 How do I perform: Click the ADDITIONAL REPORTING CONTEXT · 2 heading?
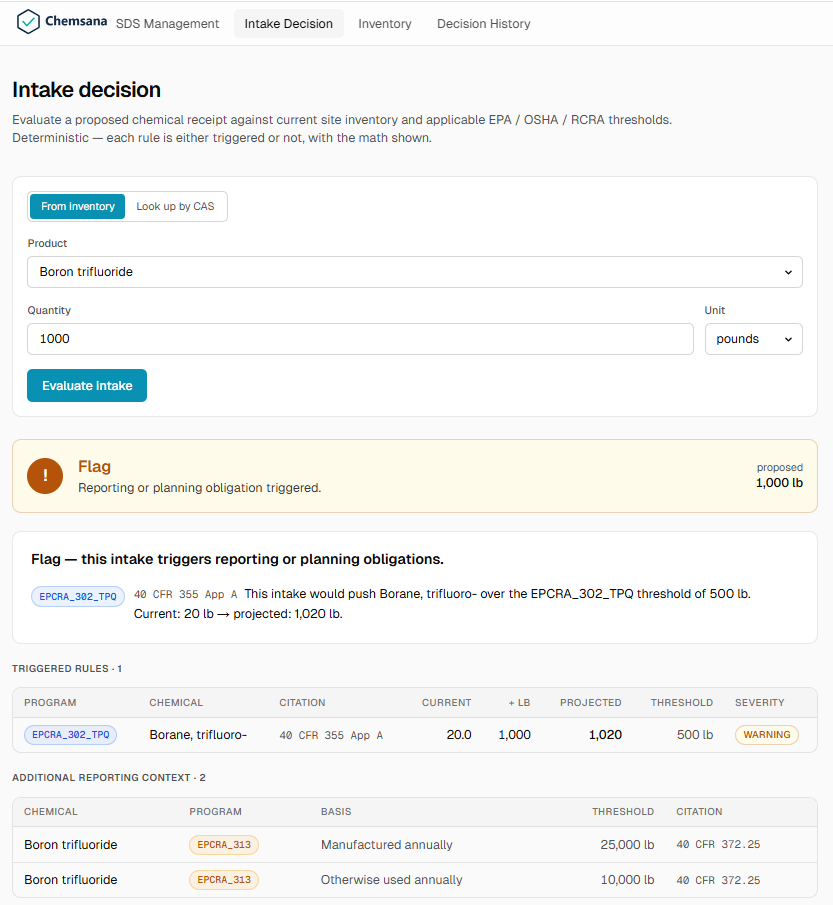click(109, 777)
